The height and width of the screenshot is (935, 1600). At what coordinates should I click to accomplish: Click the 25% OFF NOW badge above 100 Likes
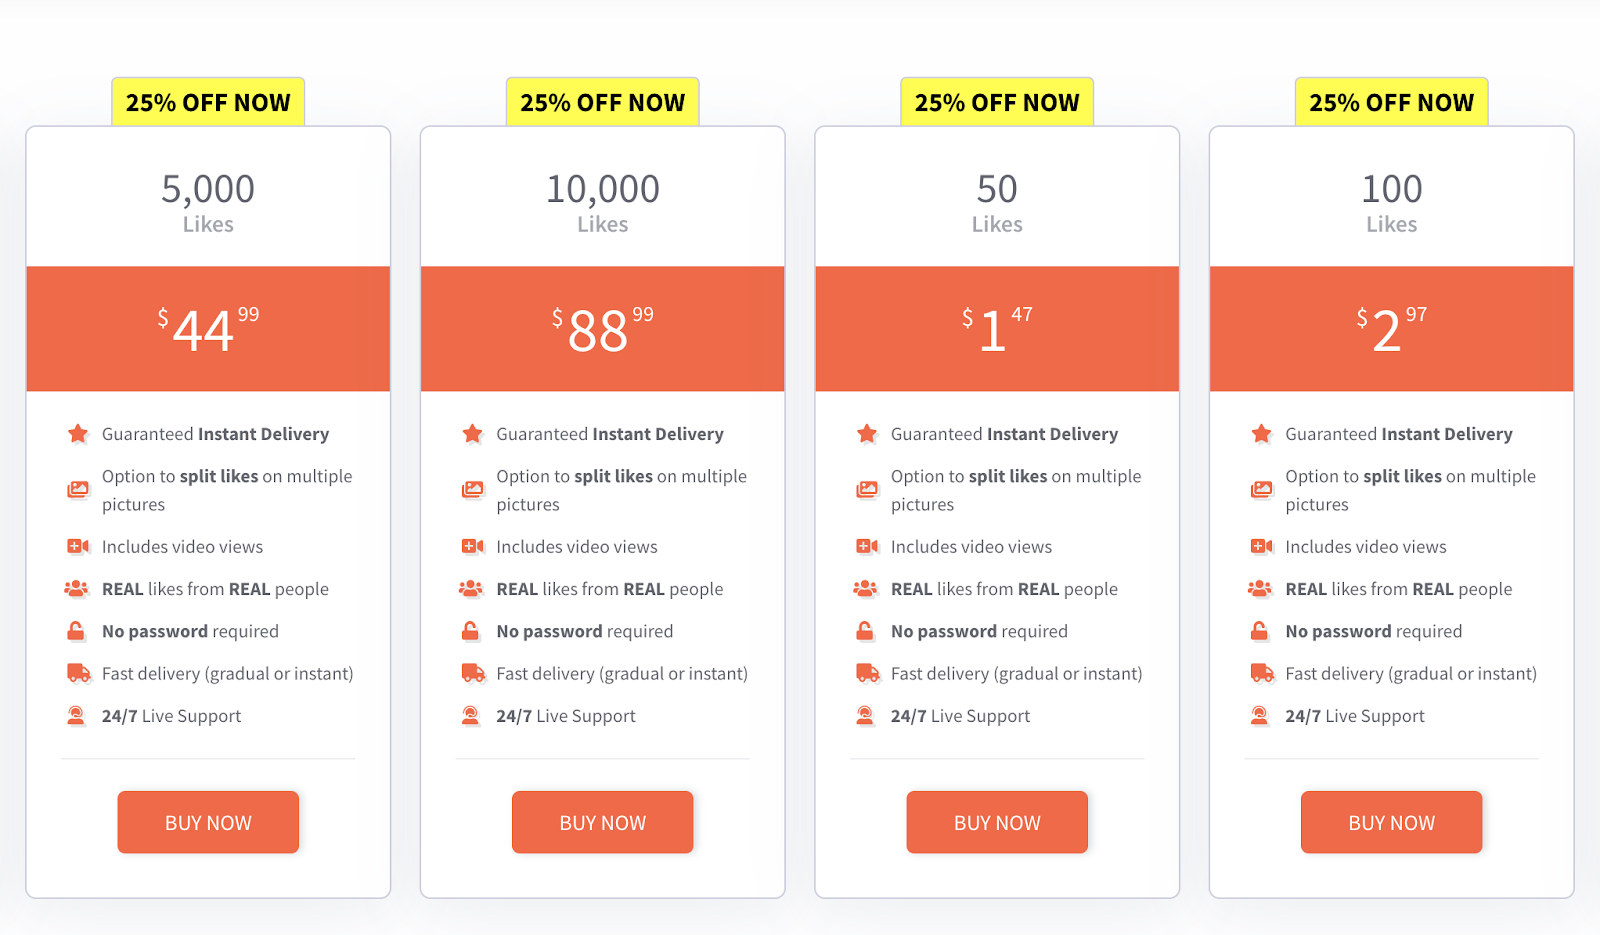click(1391, 103)
